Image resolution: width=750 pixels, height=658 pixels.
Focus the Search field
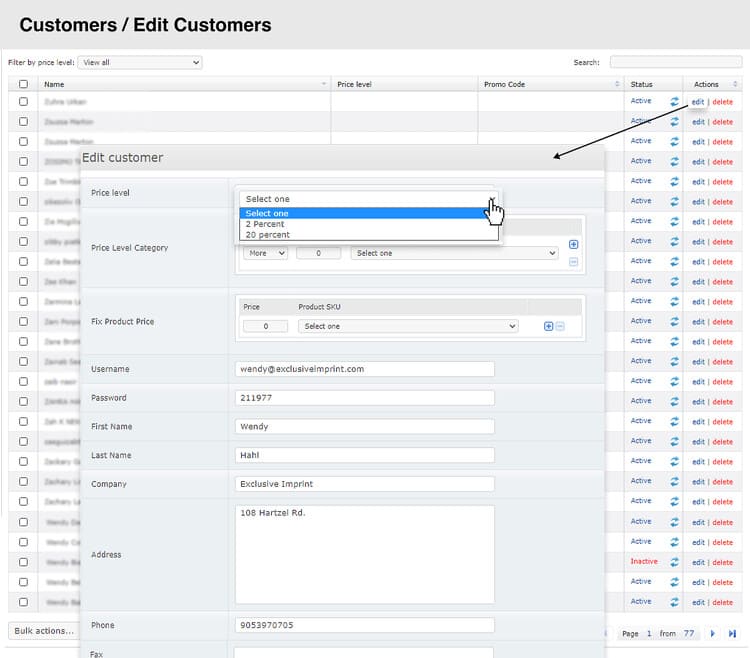point(675,62)
